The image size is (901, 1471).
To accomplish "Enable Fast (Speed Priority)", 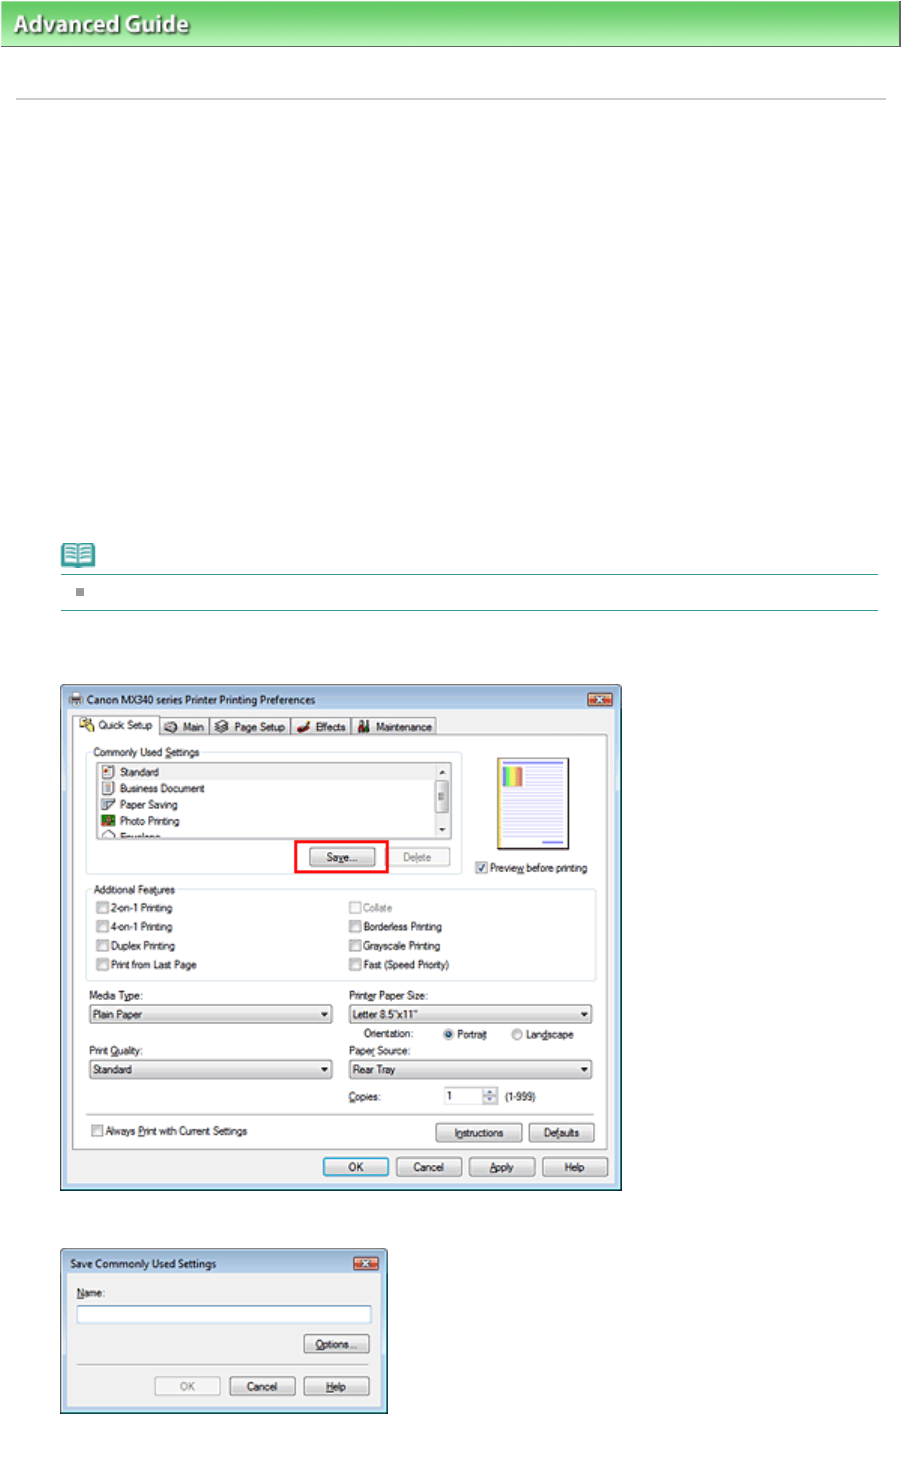I will [x=355, y=965].
